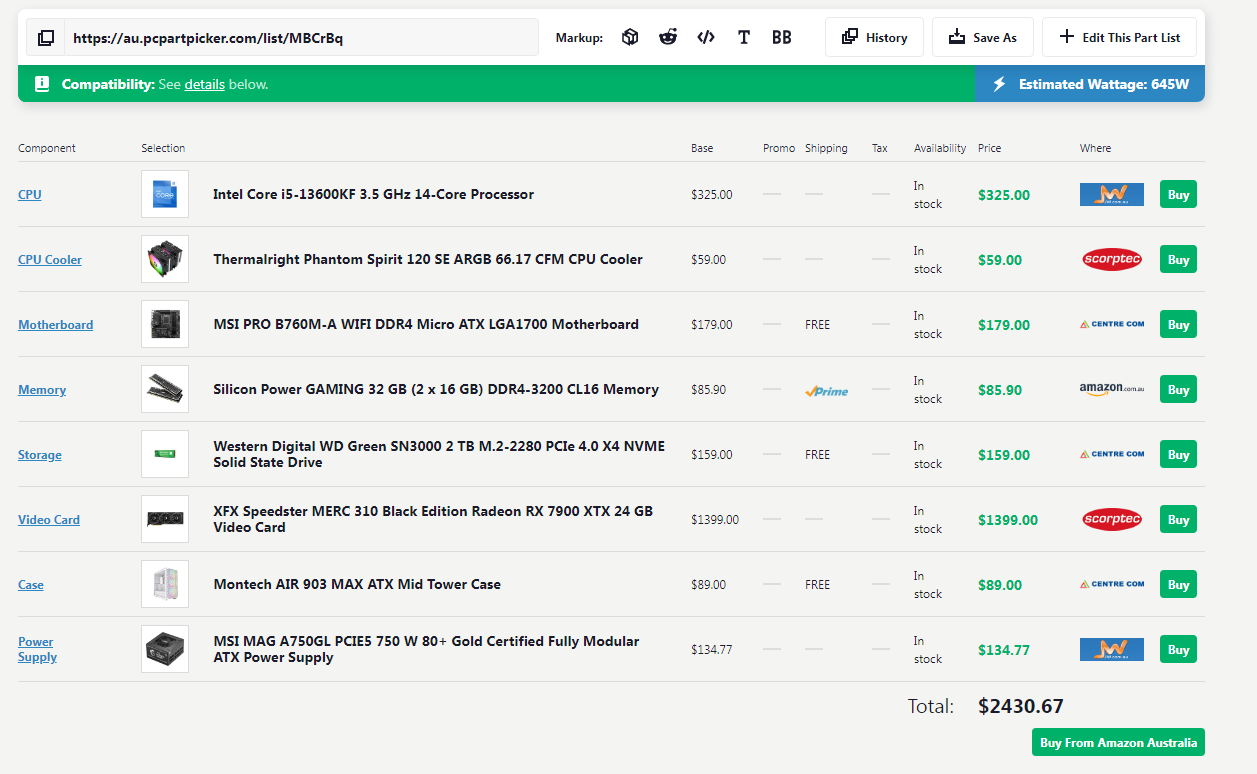Open the Case component link
1257x774 pixels.
(31, 584)
